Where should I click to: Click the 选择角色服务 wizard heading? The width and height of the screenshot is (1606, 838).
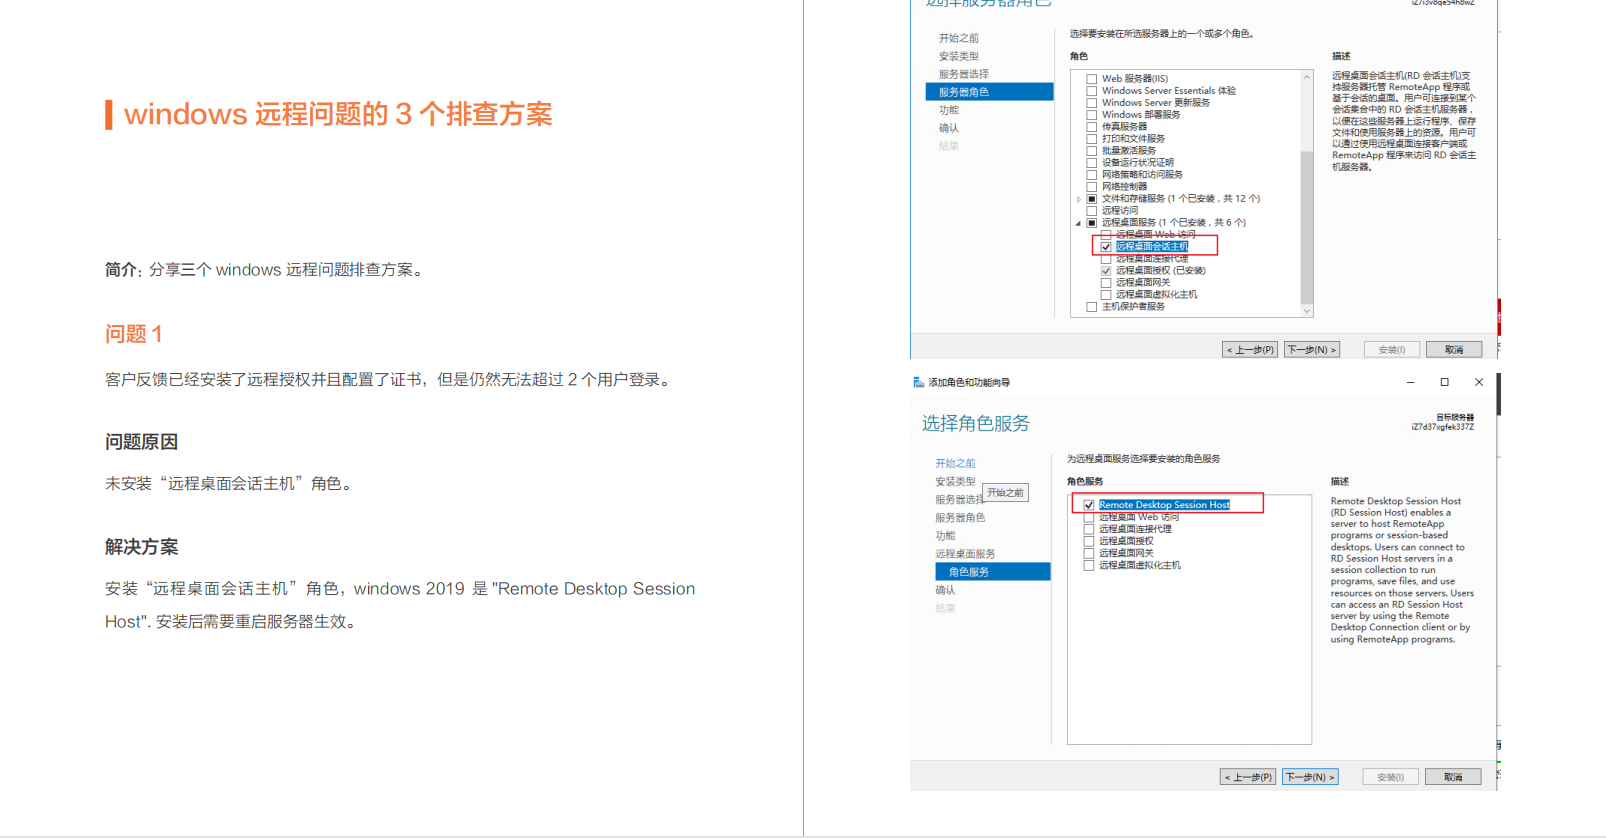(x=976, y=423)
